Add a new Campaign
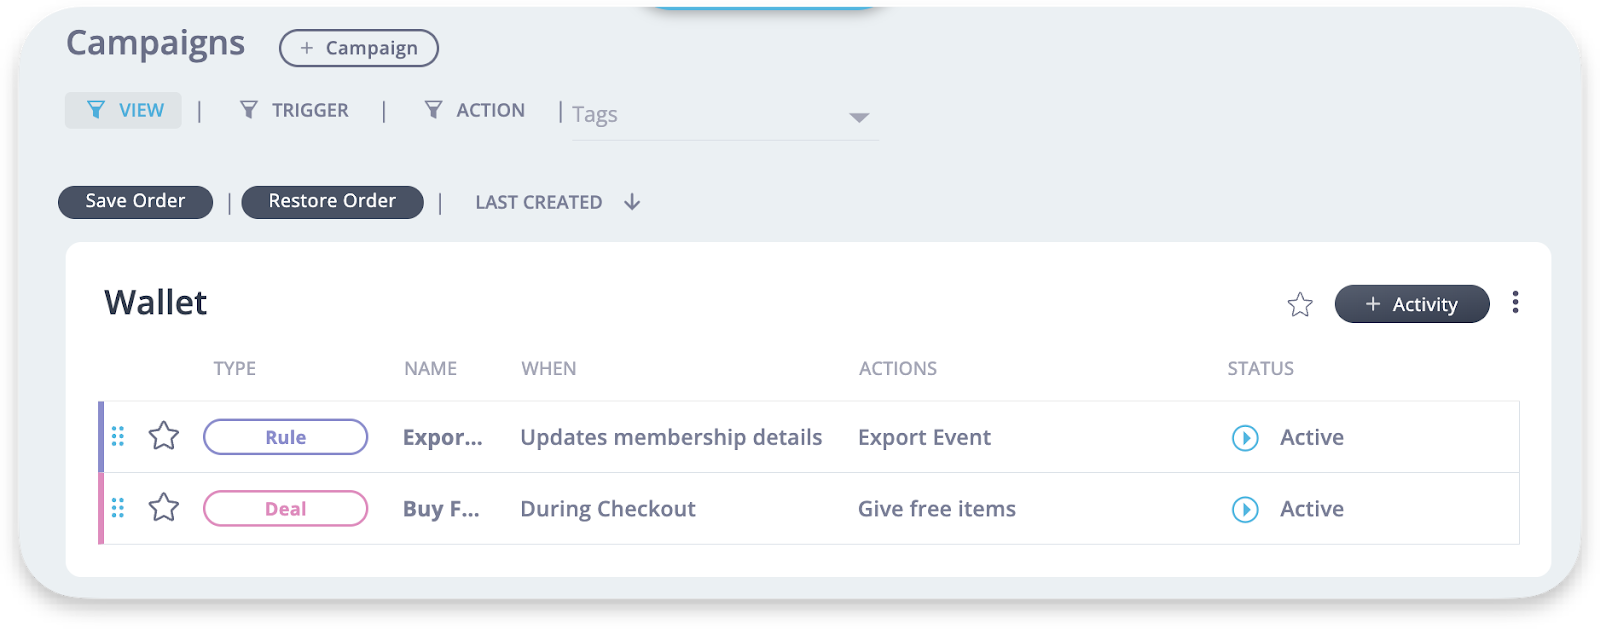The width and height of the screenshot is (1600, 629). [359, 48]
